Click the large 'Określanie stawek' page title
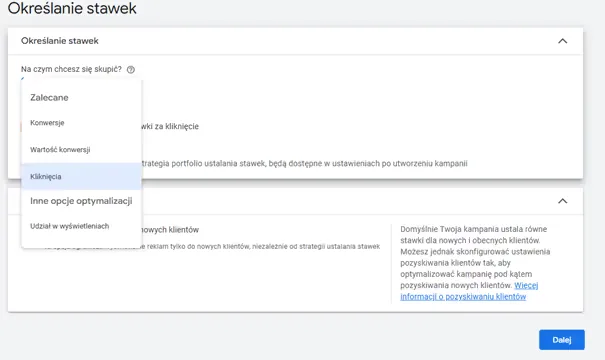605x360 pixels. (x=72, y=8)
